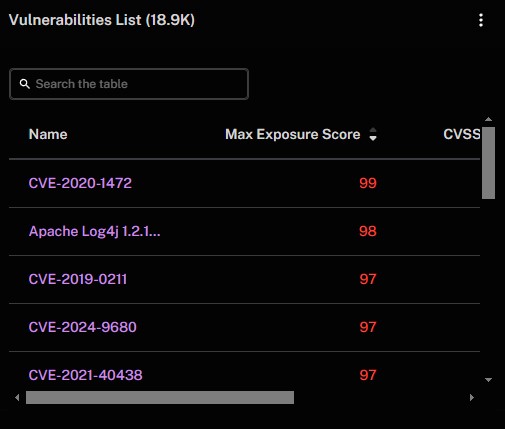
Task: Click the search magnifier icon
Action: (25, 84)
